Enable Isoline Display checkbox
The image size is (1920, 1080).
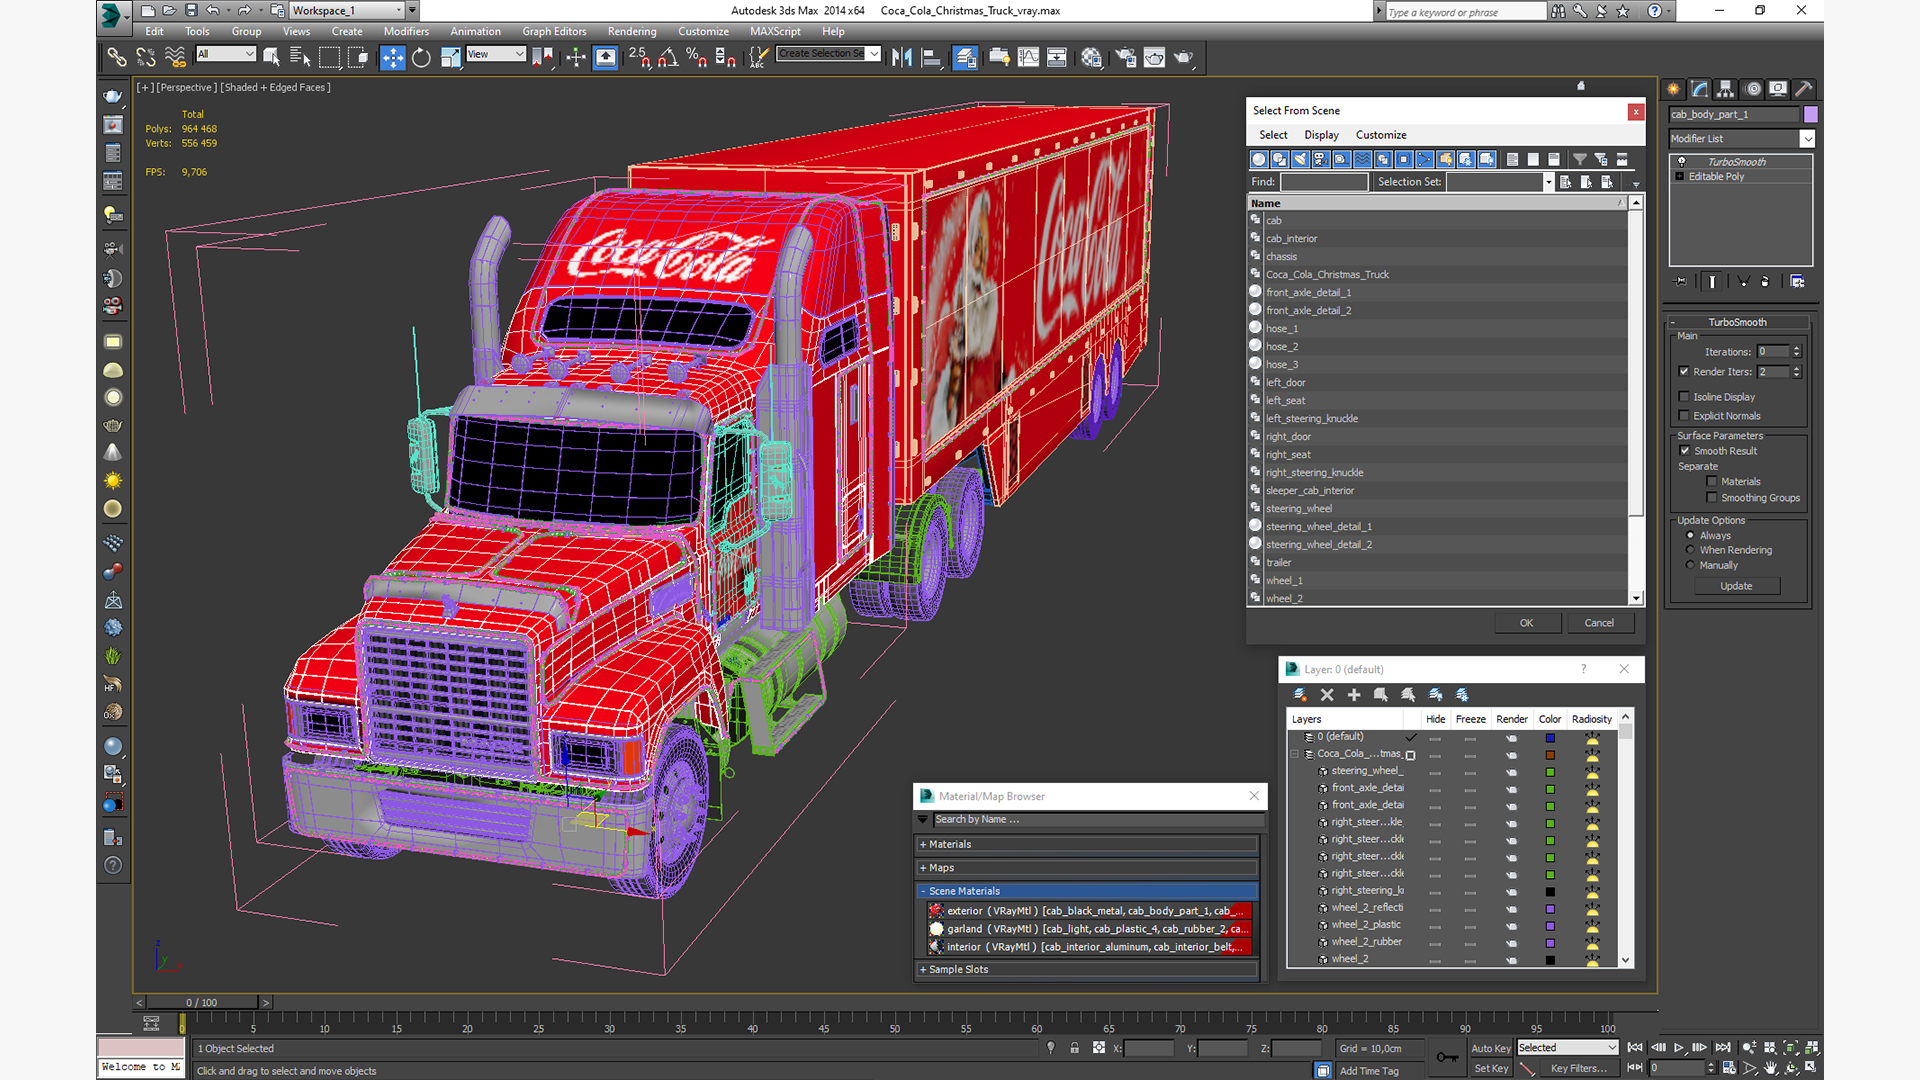pos(1684,397)
